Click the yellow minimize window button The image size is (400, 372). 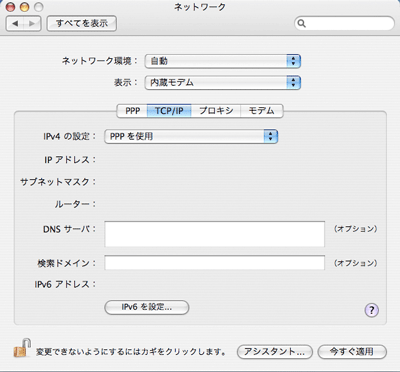[x=25, y=7]
